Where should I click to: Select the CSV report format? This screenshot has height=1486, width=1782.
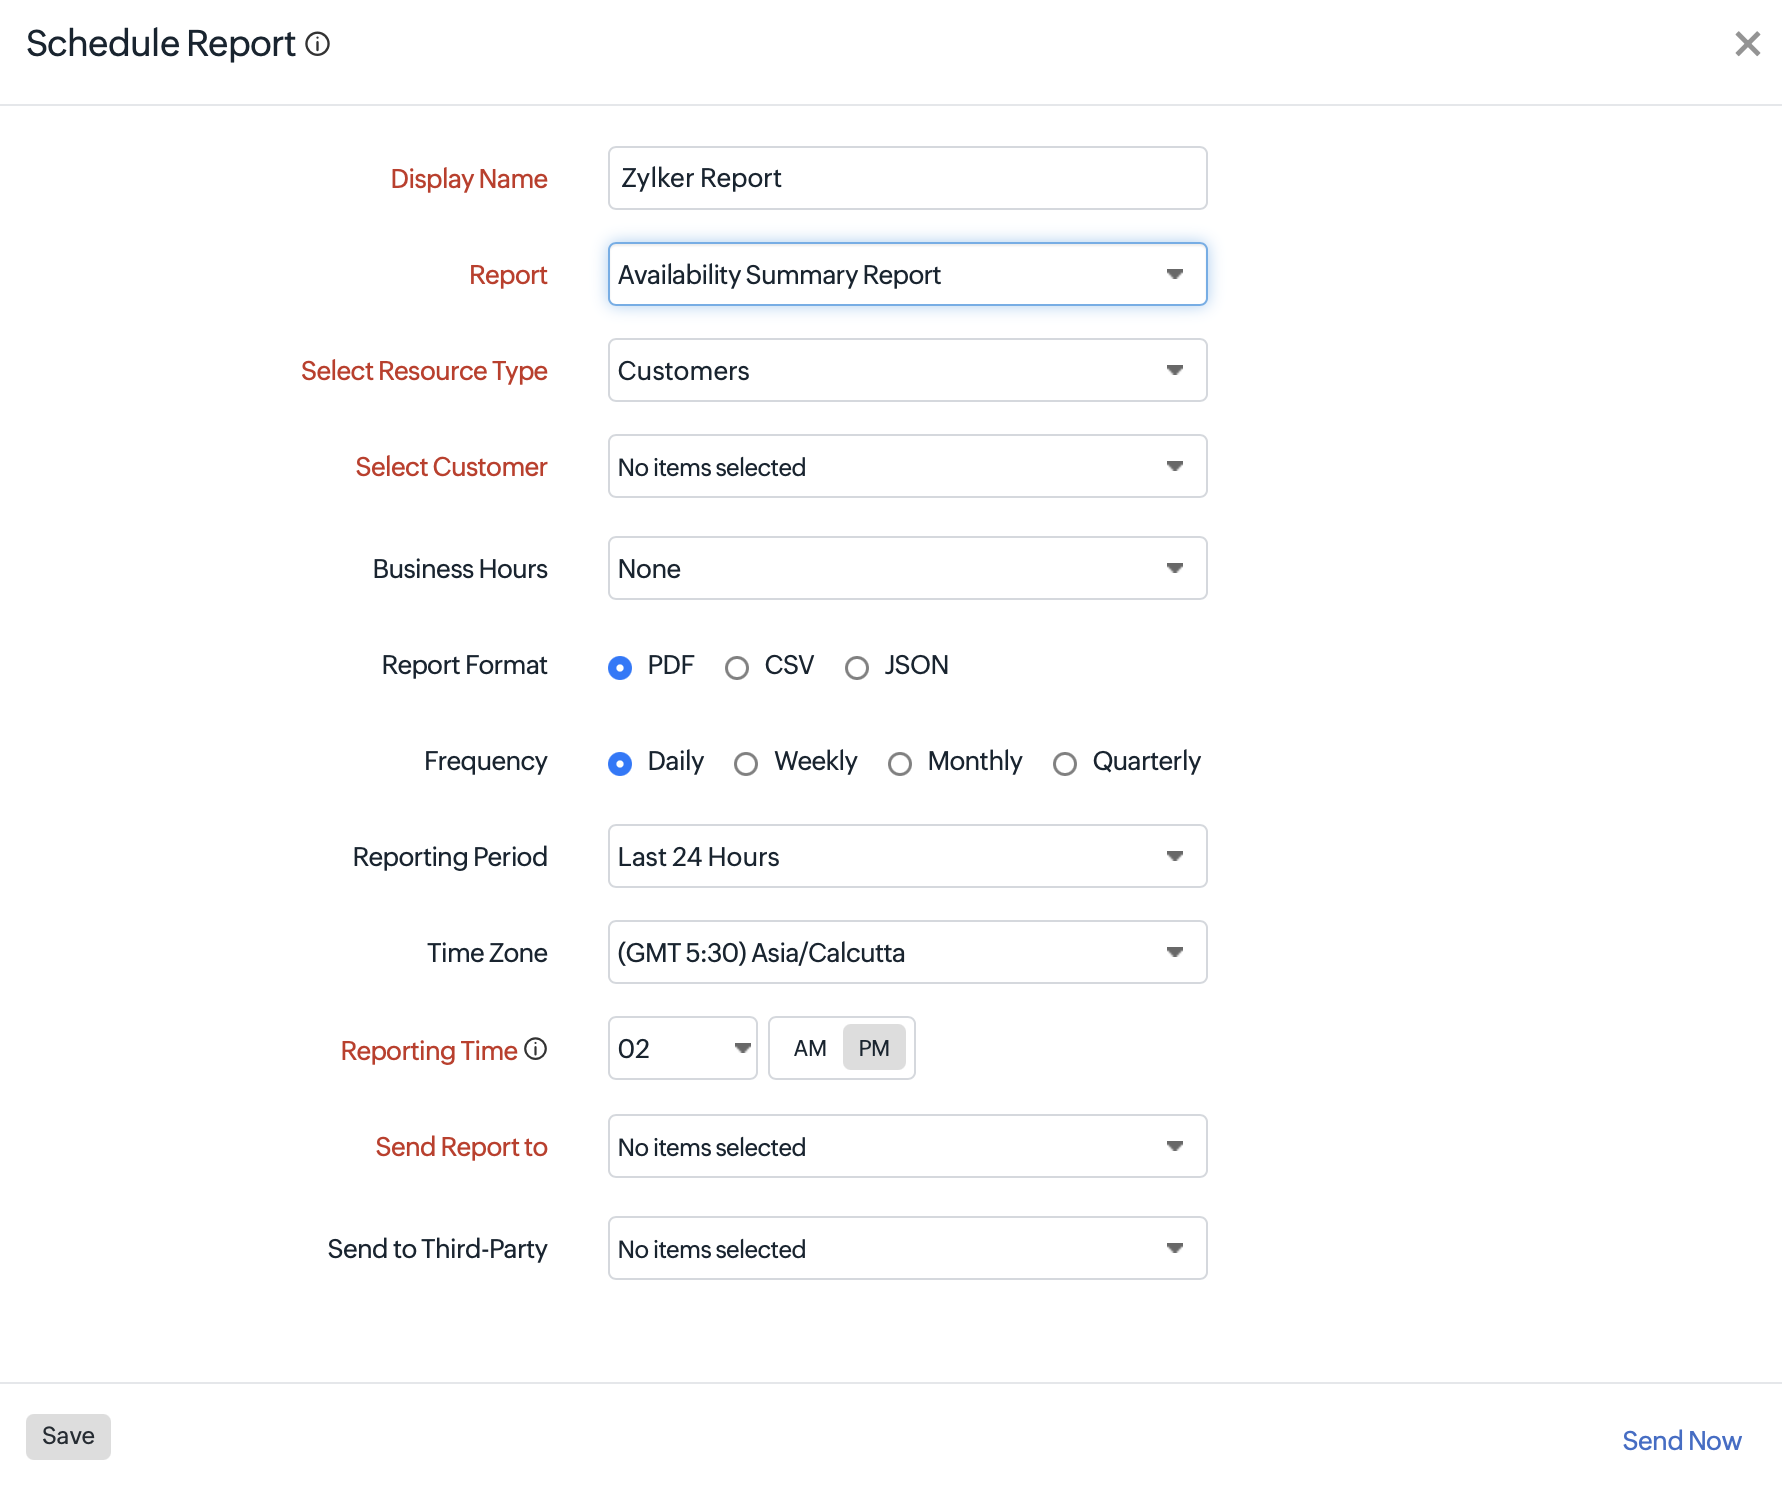(737, 667)
